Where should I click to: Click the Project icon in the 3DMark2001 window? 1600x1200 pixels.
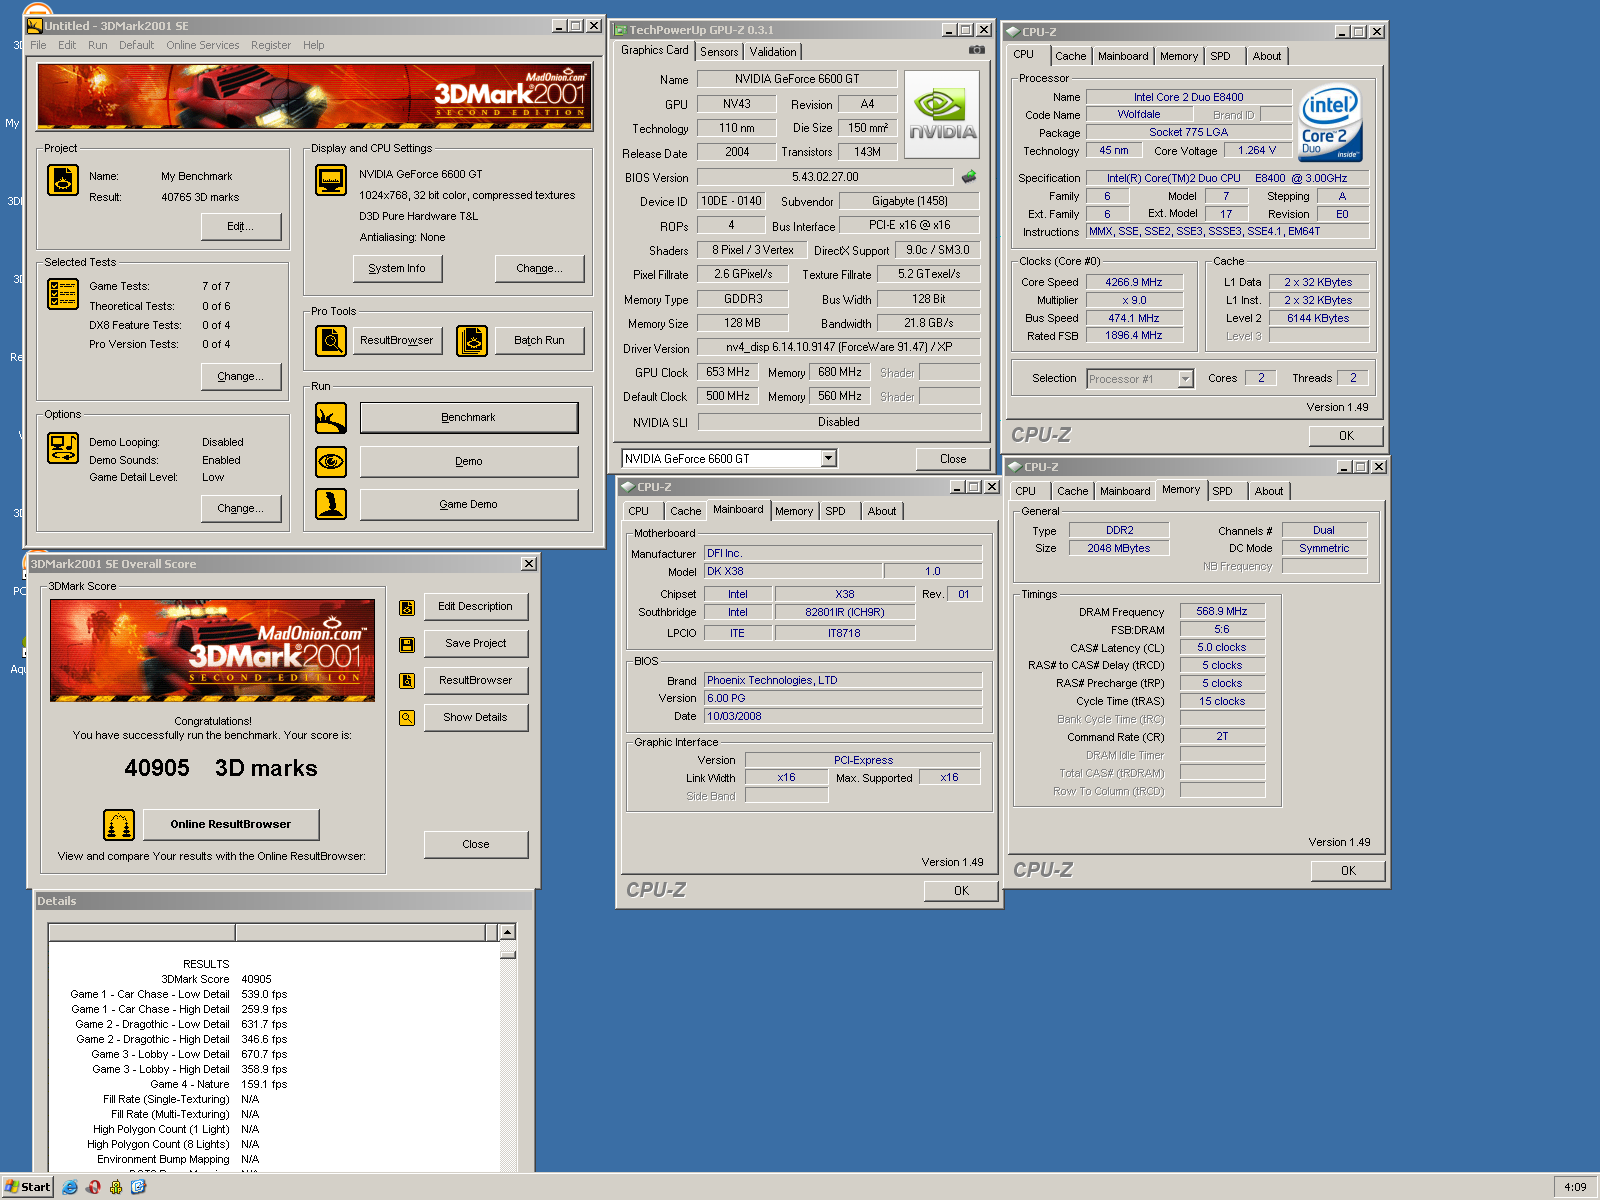[63, 180]
